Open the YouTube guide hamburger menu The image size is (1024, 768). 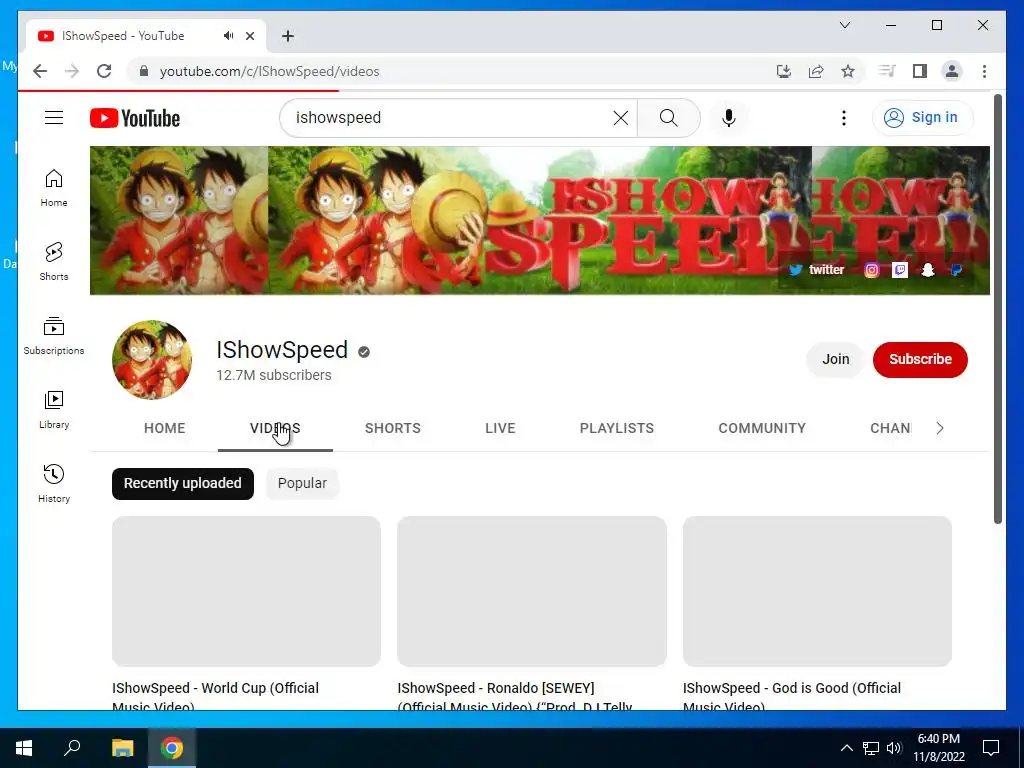click(54, 118)
